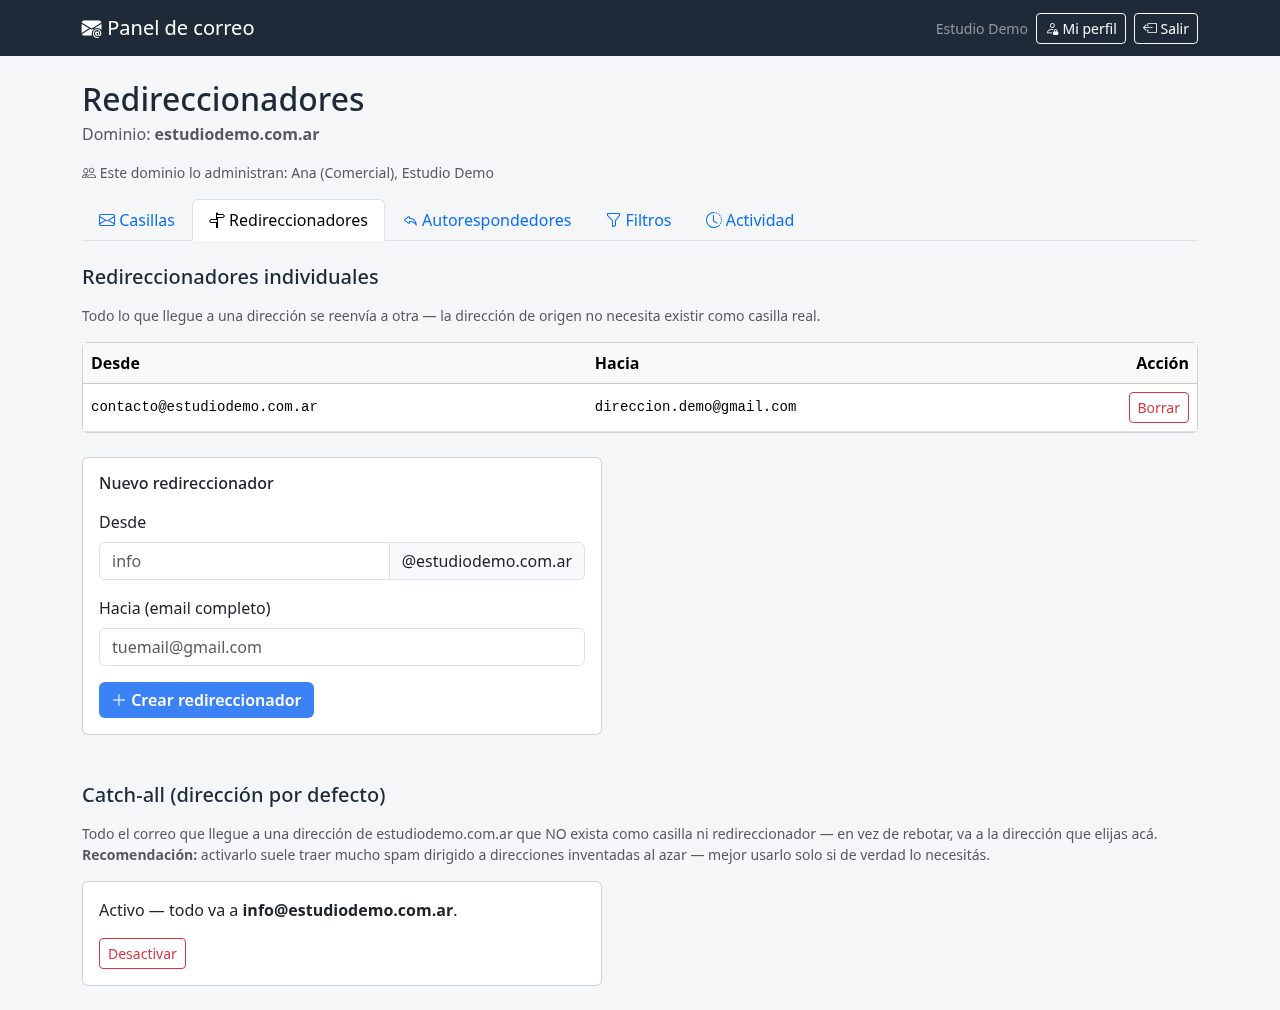The height and width of the screenshot is (1010, 1280).
Task: Open the Casillas tab
Action: [137, 220]
